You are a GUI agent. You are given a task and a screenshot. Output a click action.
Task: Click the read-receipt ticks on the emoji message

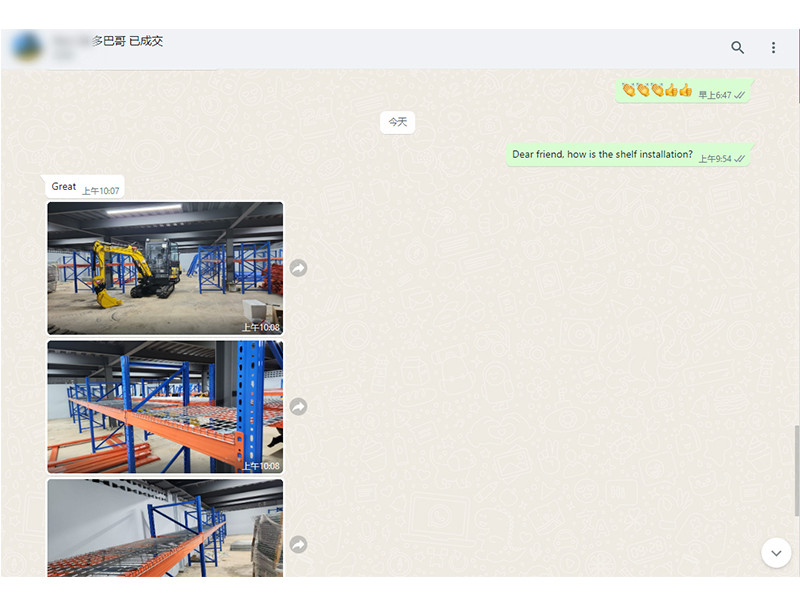click(739, 95)
